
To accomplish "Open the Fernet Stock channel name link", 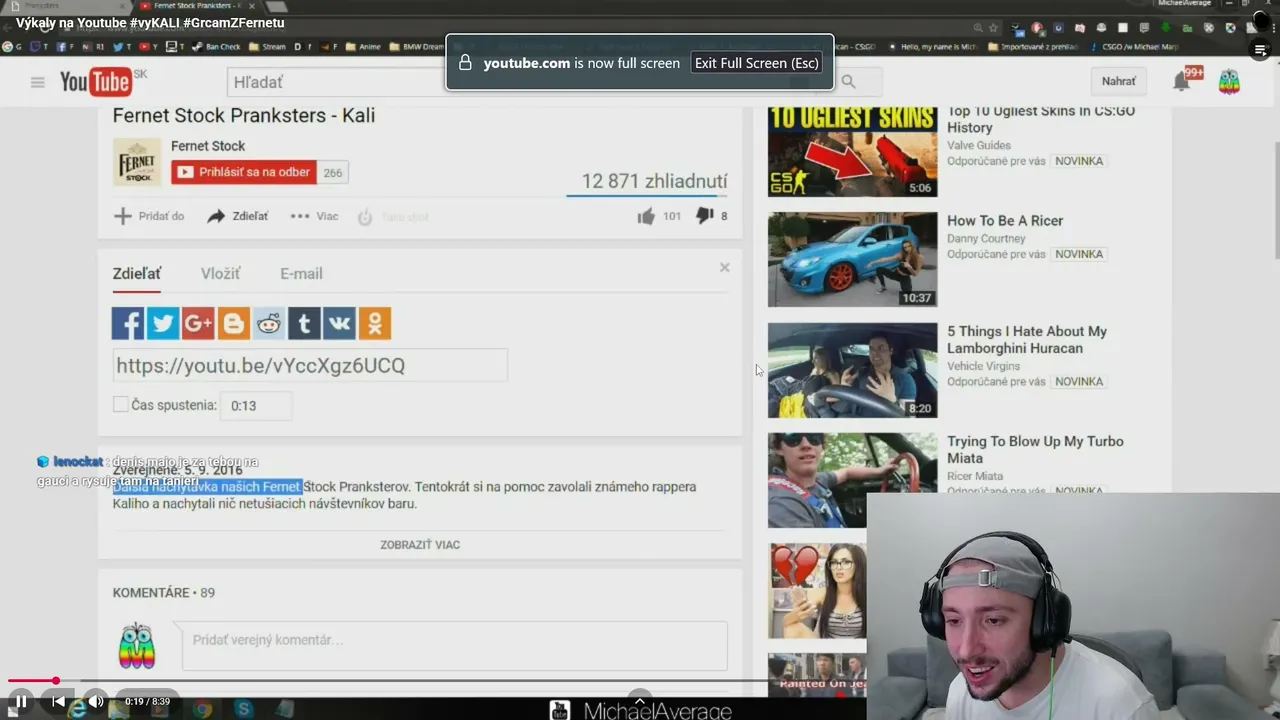I will (x=208, y=146).
